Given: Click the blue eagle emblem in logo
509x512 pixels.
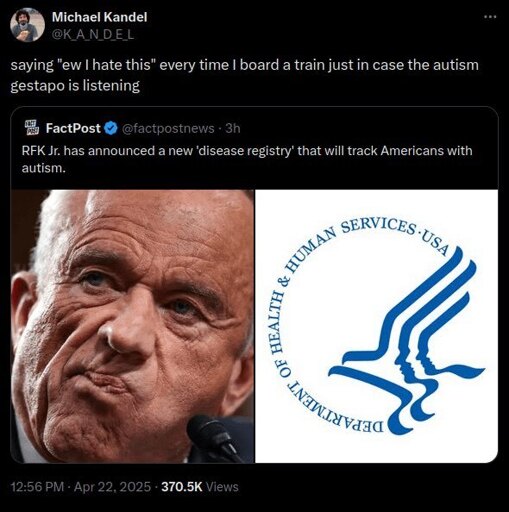Looking at the screenshot, I should (407, 340).
